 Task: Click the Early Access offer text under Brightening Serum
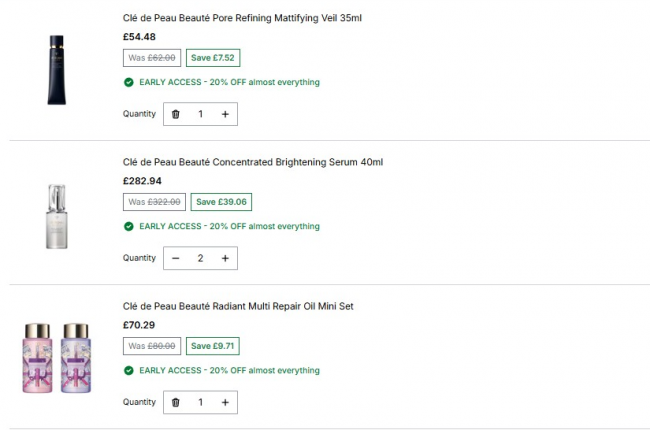pos(229,226)
